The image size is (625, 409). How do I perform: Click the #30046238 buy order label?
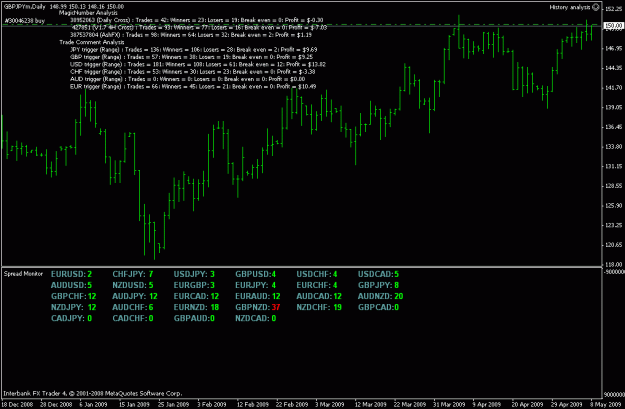(24, 20)
